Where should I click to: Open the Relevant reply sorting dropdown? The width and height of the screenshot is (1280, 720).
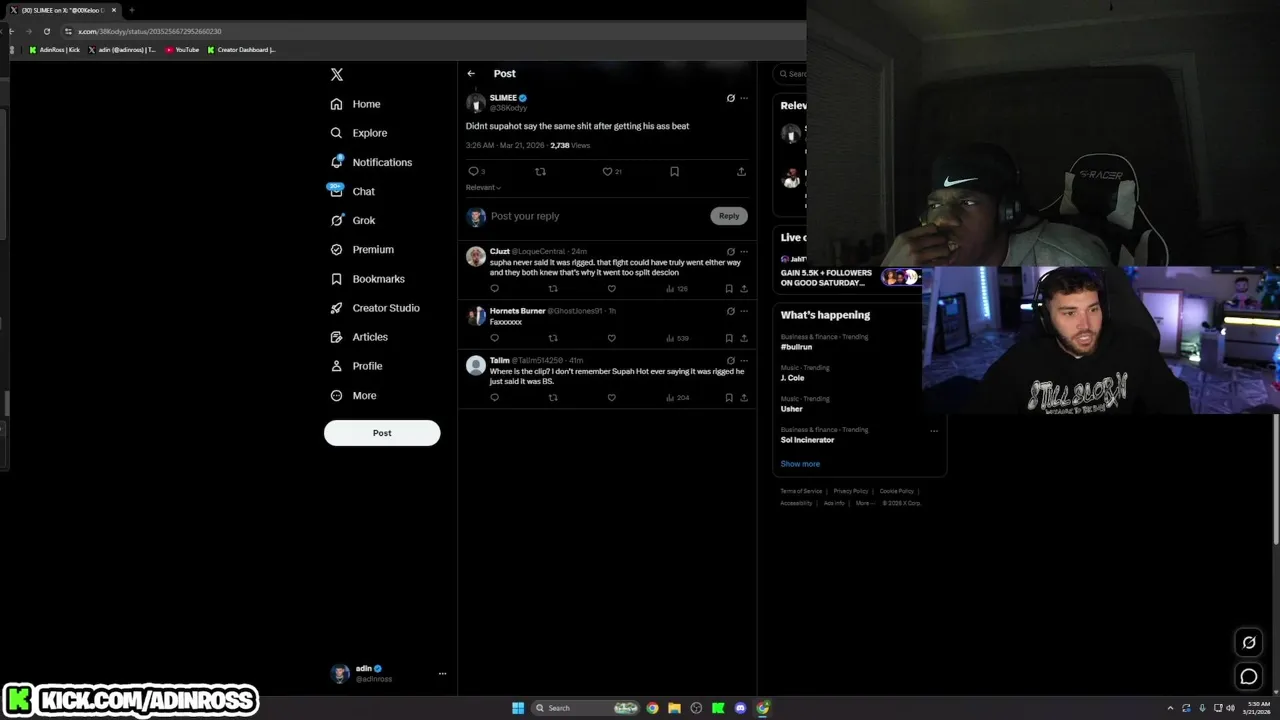[483, 187]
